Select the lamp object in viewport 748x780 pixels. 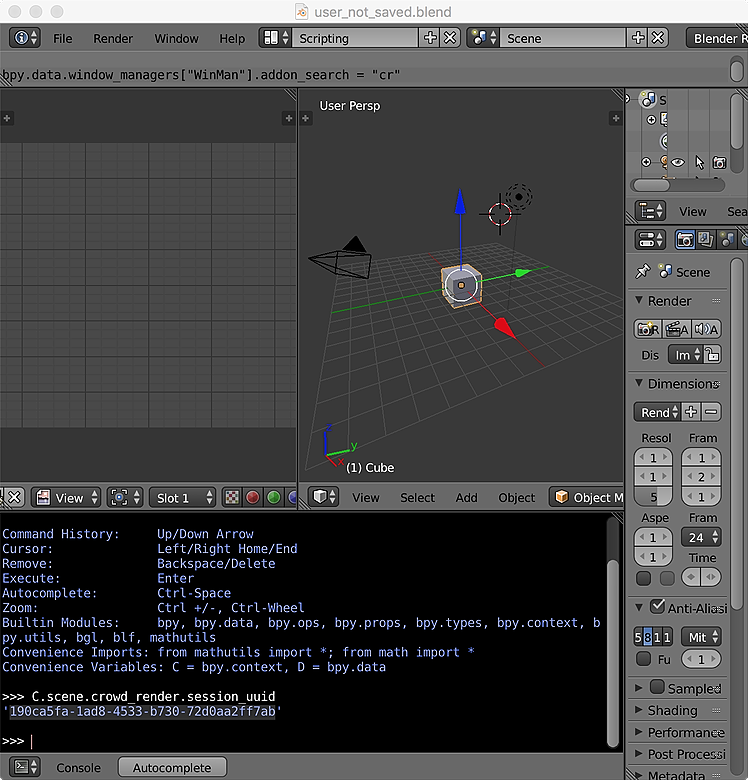(x=519, y=197)
